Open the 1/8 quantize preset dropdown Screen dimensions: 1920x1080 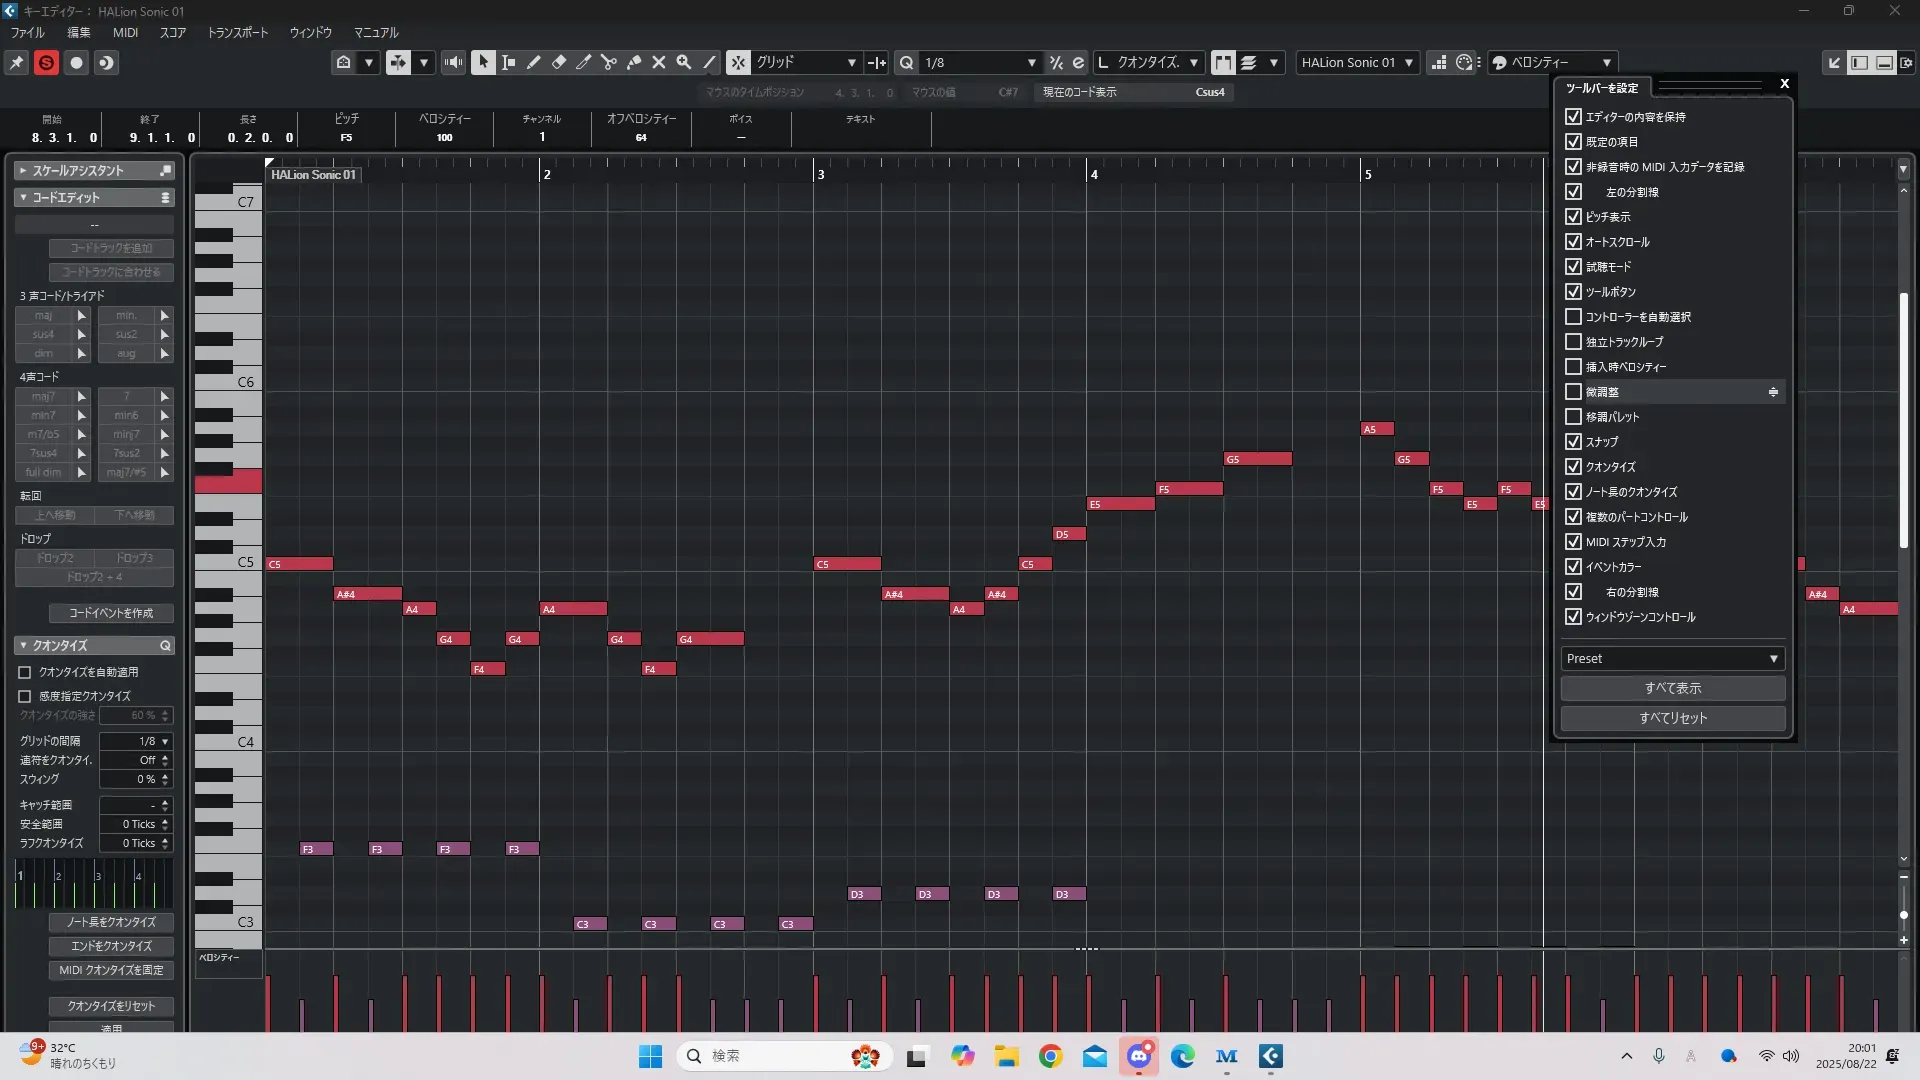pyautogui.click(x=980, y=62)
